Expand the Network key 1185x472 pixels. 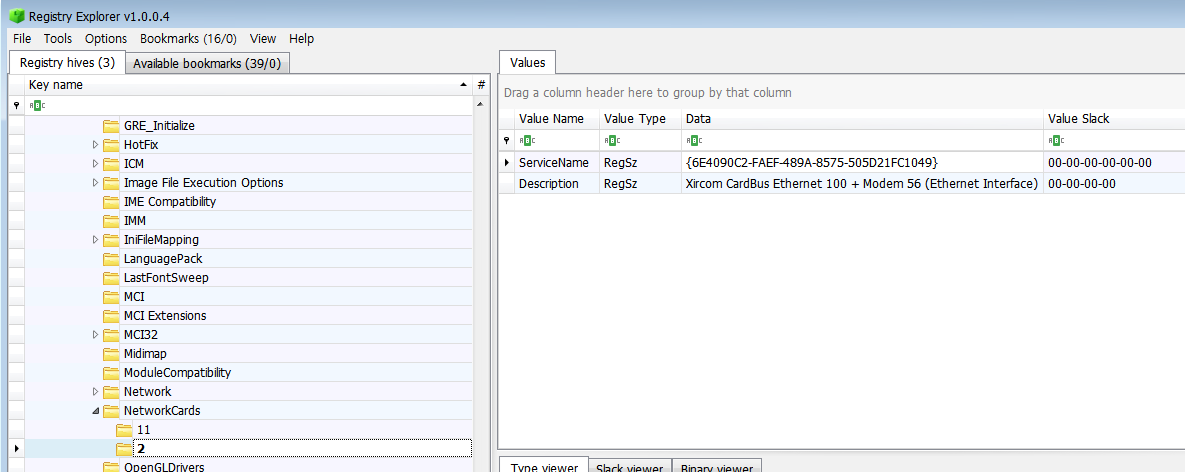[95, 391]
